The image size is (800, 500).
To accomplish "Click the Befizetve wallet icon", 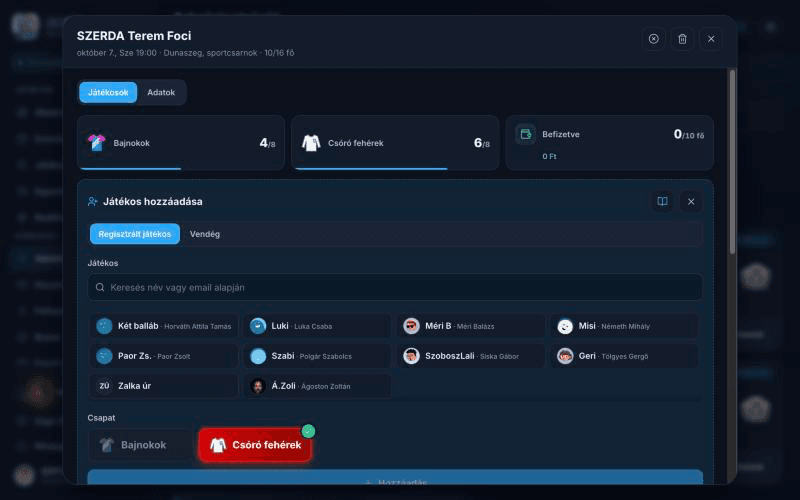I will 526,134.
